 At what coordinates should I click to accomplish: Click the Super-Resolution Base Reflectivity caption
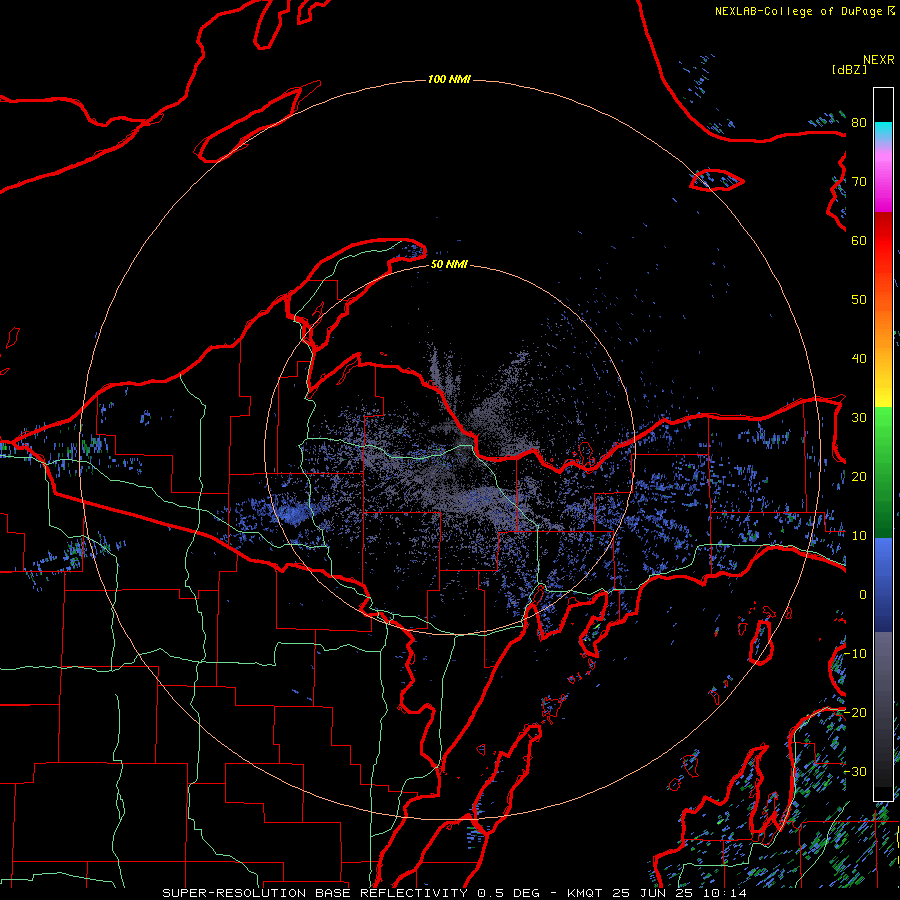(x=454, y=893)
